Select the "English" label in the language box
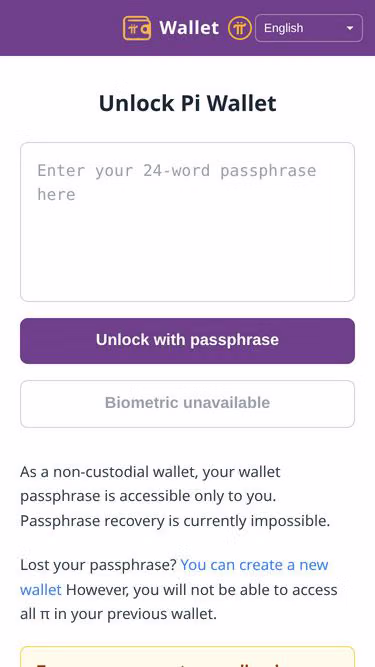This screenshot has width=375, height=667. tap(284, 28)
